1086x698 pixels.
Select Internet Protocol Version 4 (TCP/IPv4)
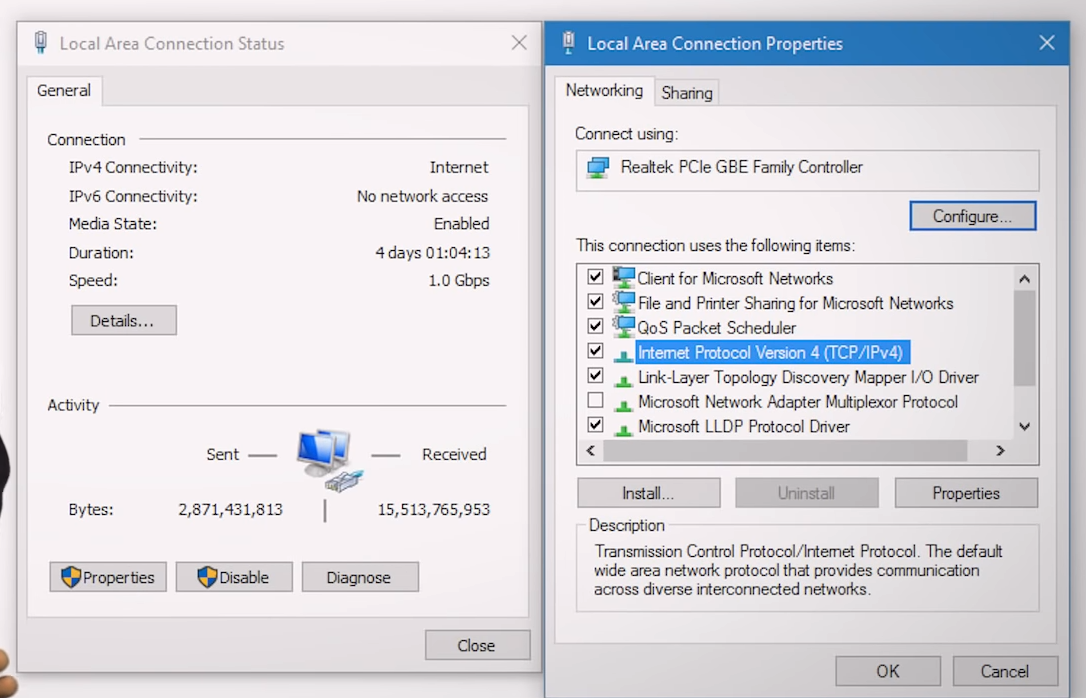pyautogui.click(x=771, y=352)
